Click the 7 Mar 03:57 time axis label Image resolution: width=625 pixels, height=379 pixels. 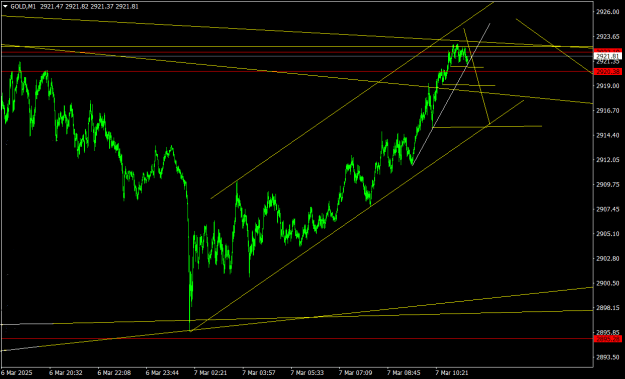click(x=259, y=373)
